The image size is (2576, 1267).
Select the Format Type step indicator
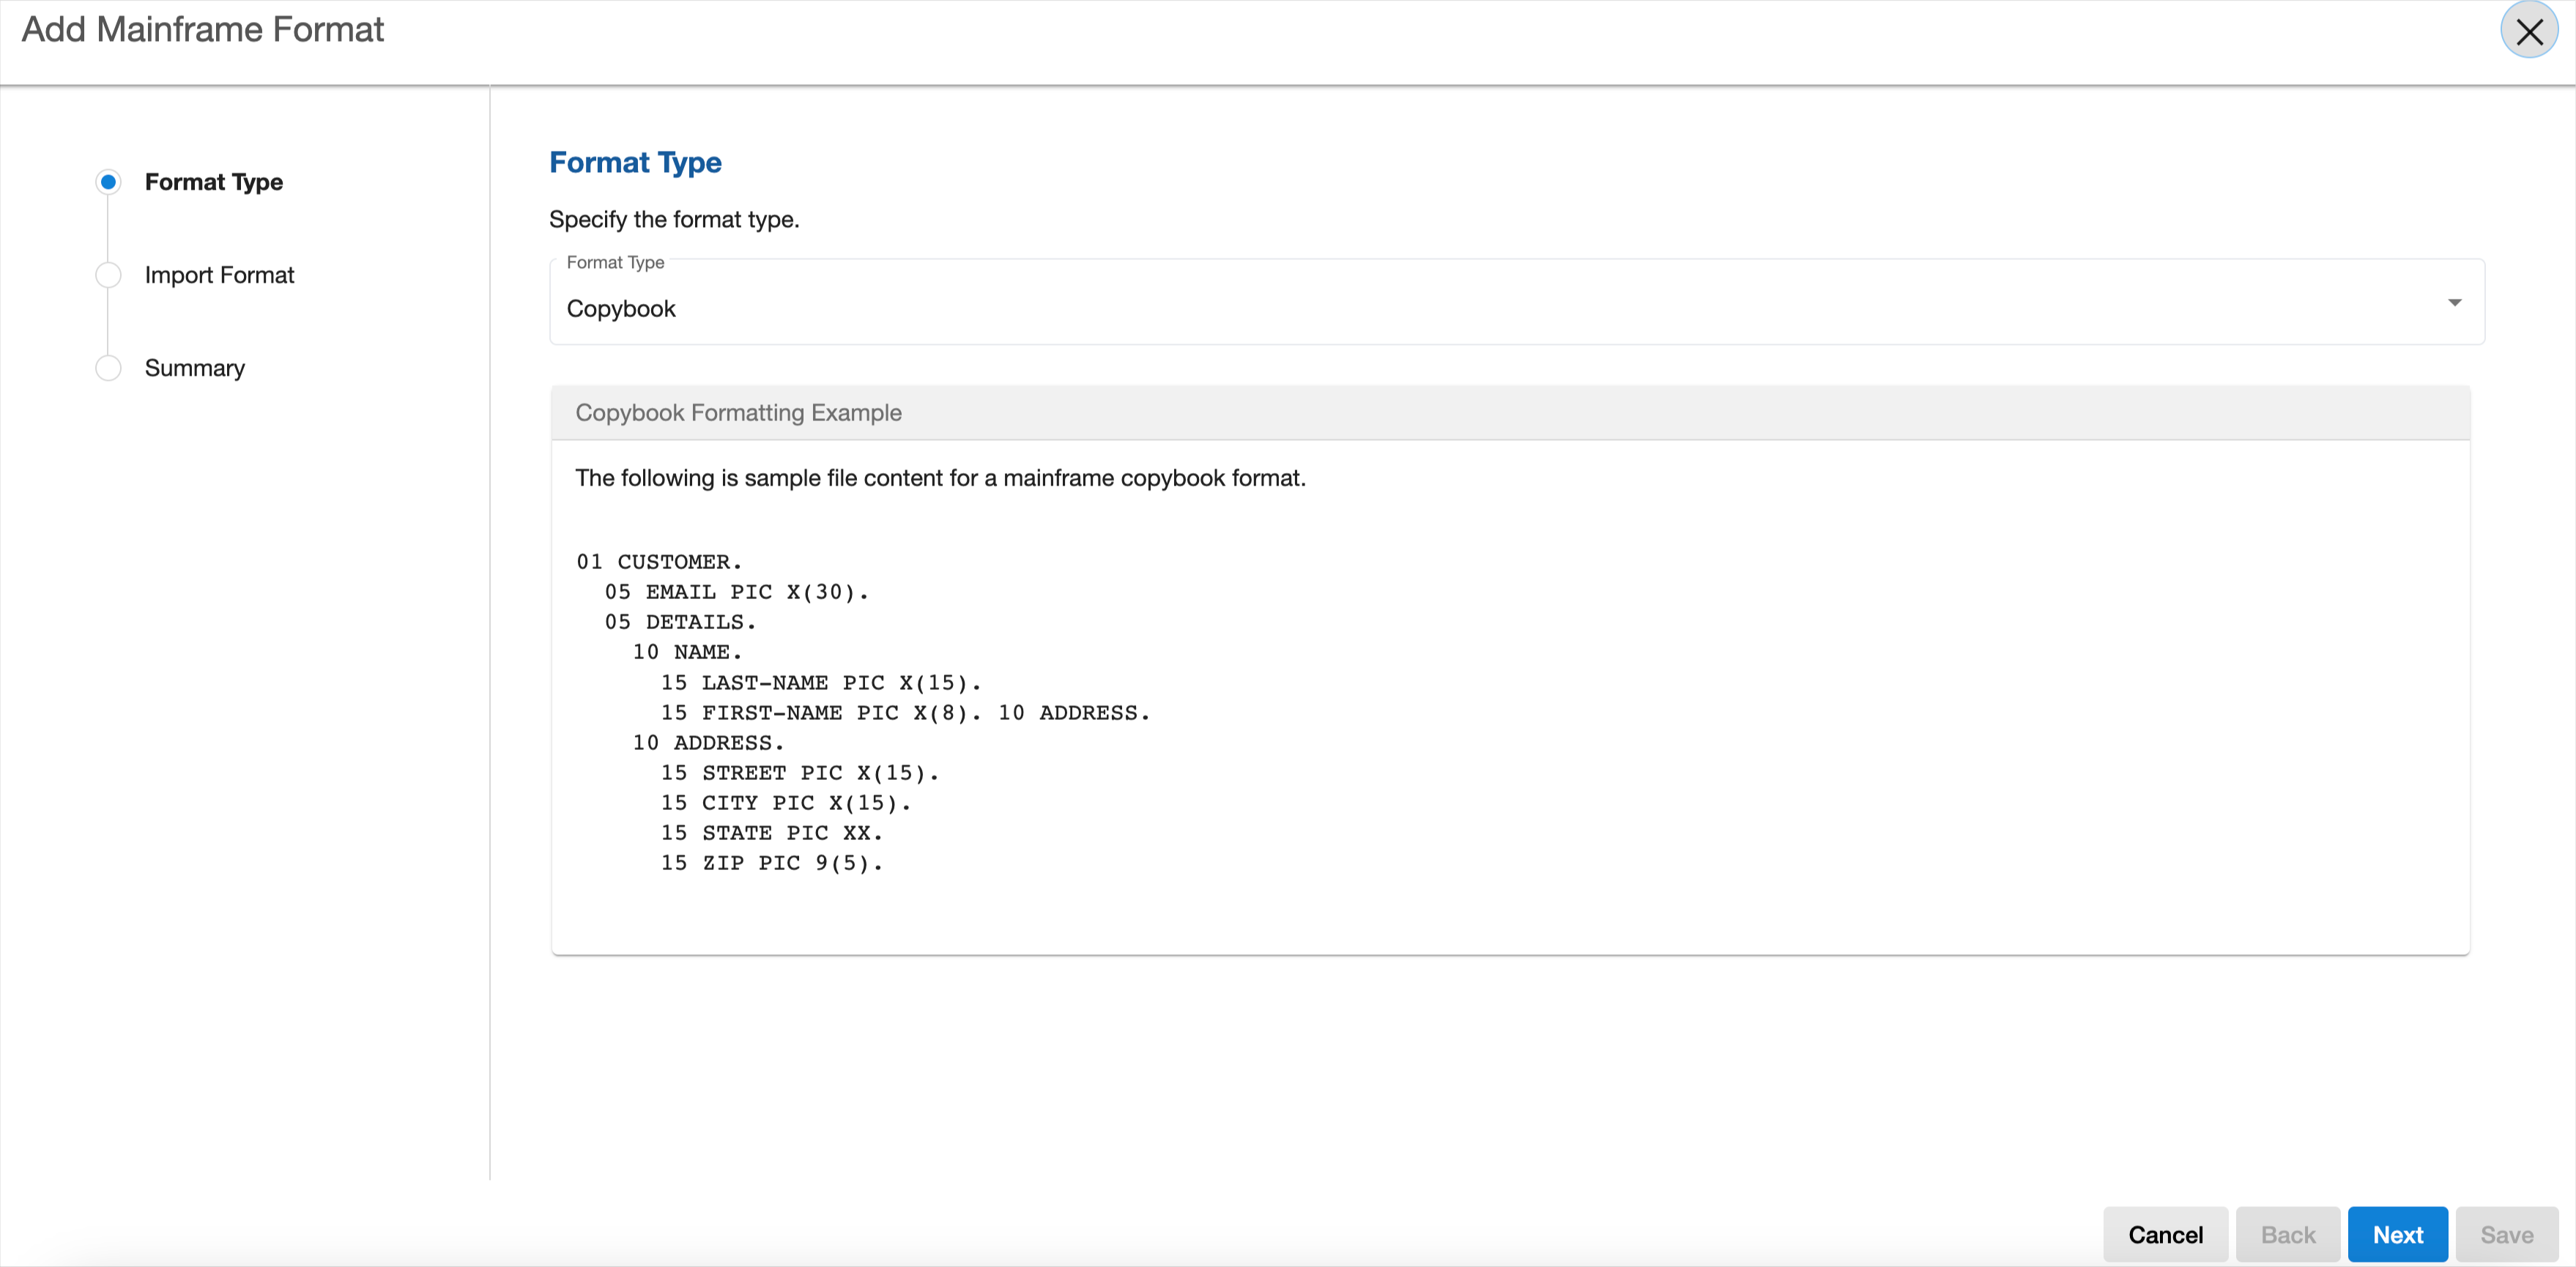[108, 182]
